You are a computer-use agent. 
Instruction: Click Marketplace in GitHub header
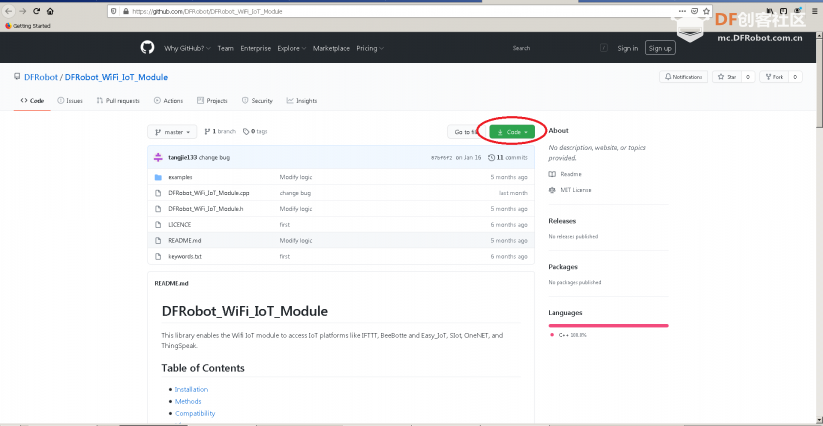[331, 48]
